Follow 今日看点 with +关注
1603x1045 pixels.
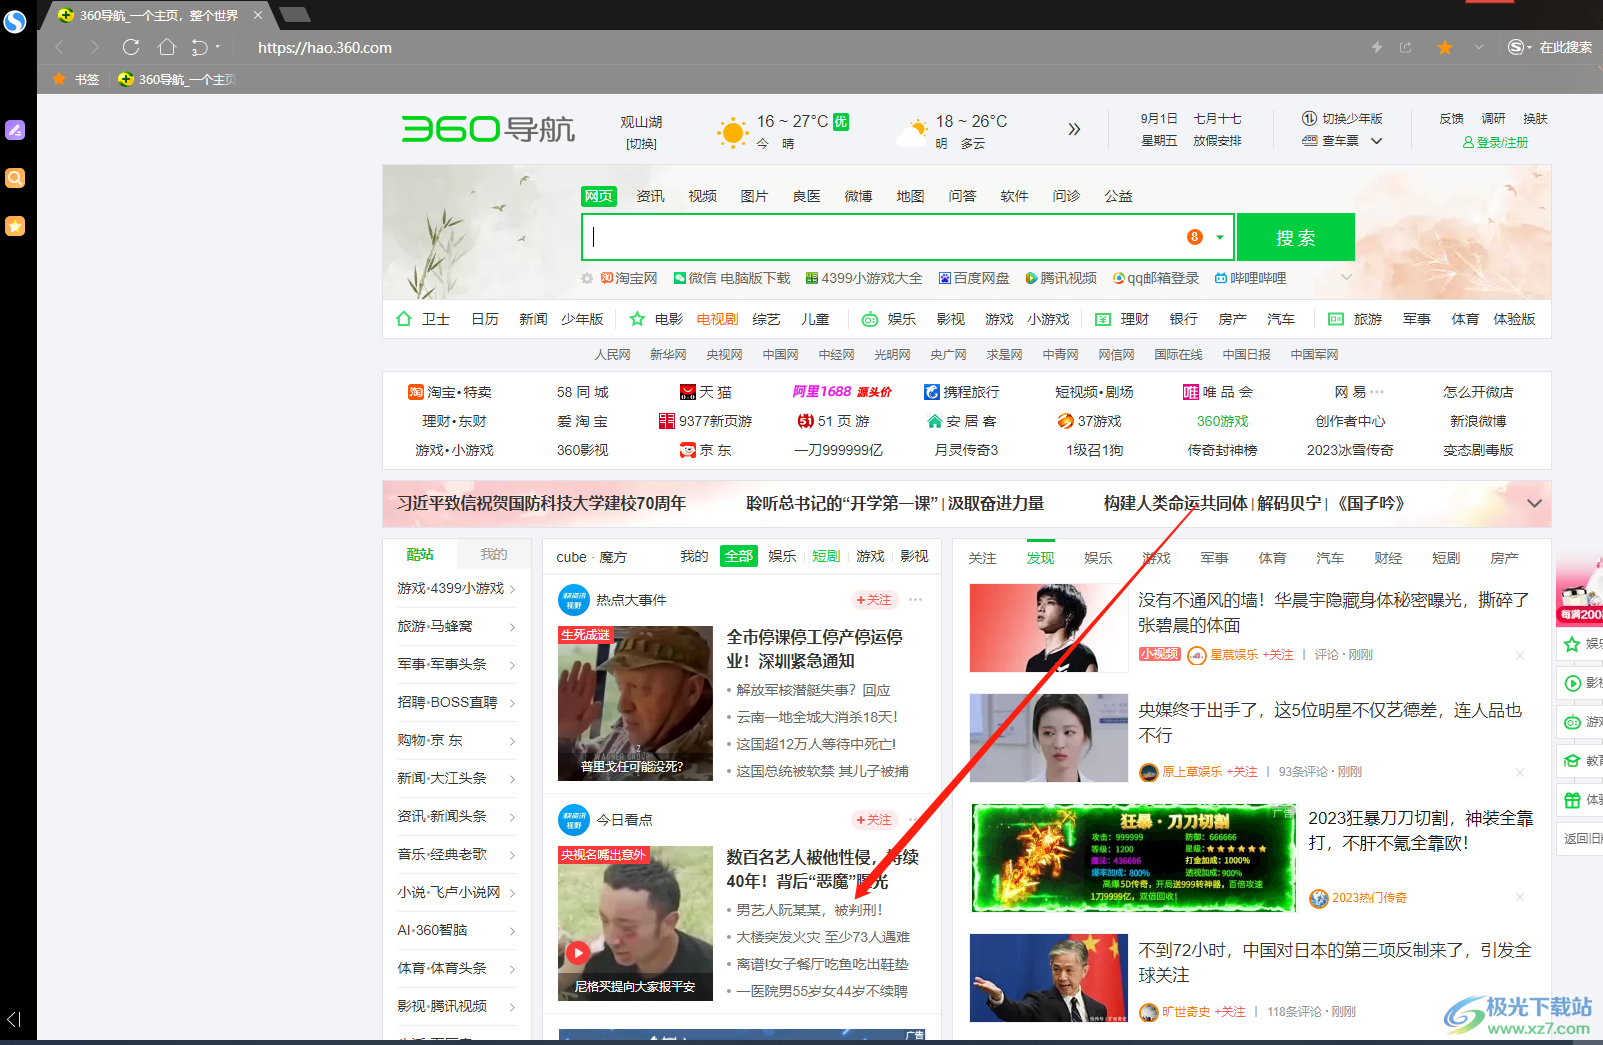click(x=874, y=820)
